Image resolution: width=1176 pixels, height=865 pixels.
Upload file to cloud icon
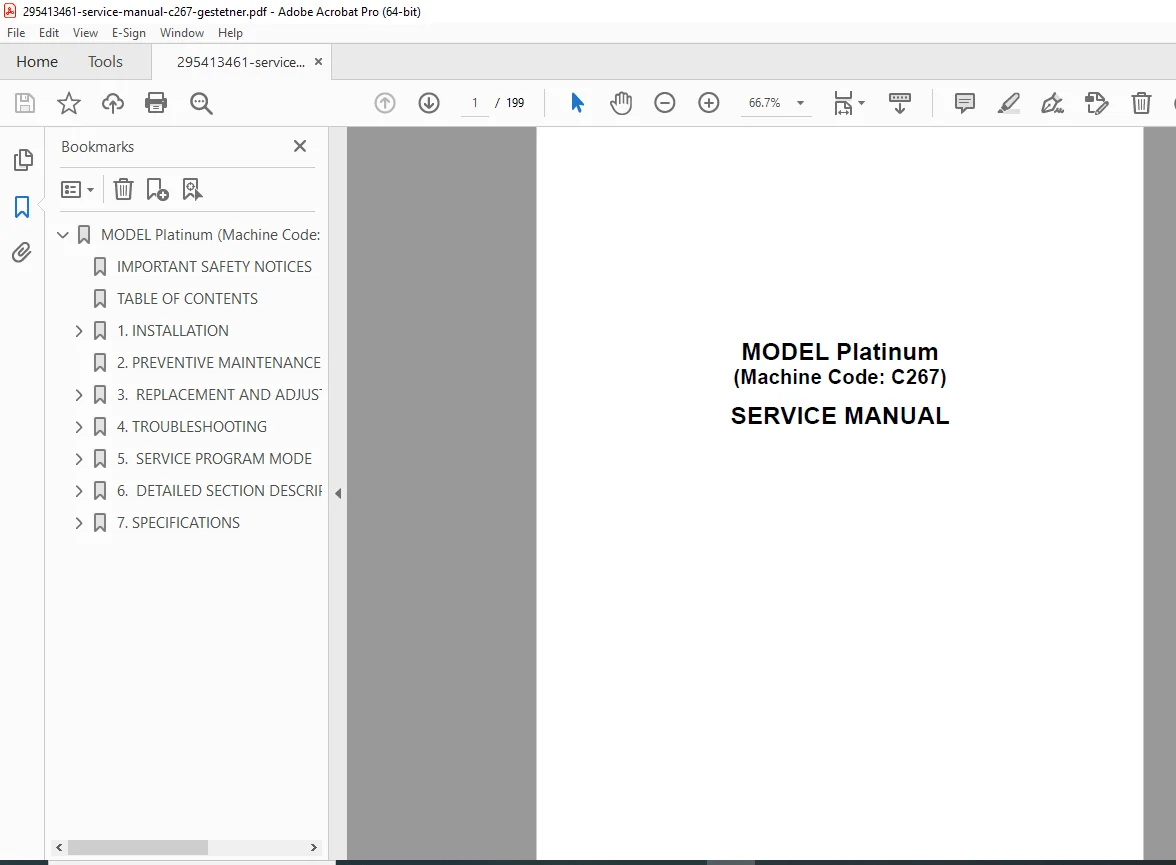point(112,103)
